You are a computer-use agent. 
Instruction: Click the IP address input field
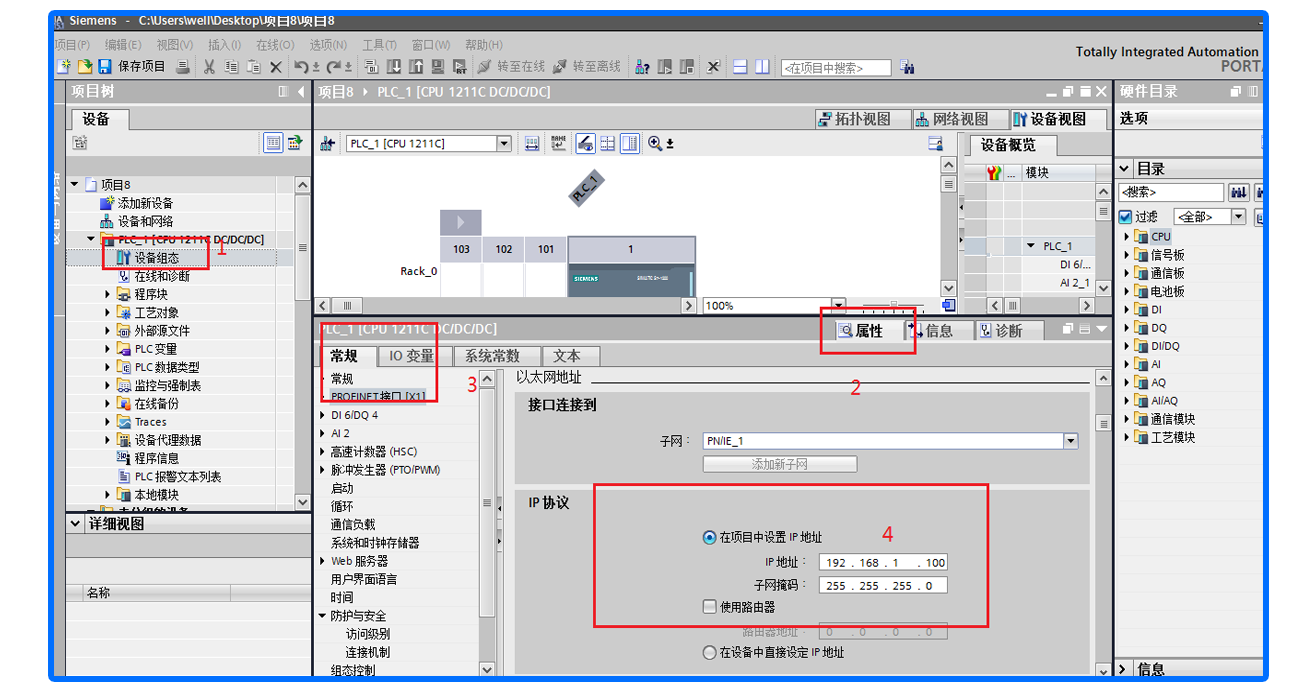(883, 562)
